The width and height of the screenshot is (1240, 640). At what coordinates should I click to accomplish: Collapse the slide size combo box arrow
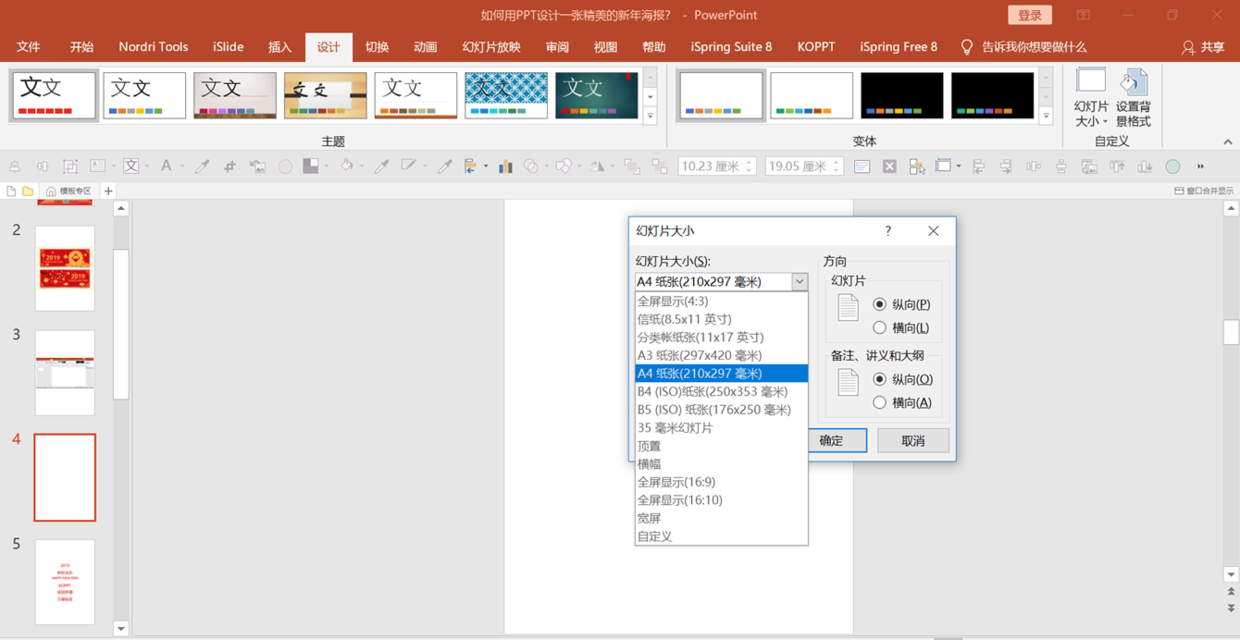pyautogui.click(x=799, y=282)
